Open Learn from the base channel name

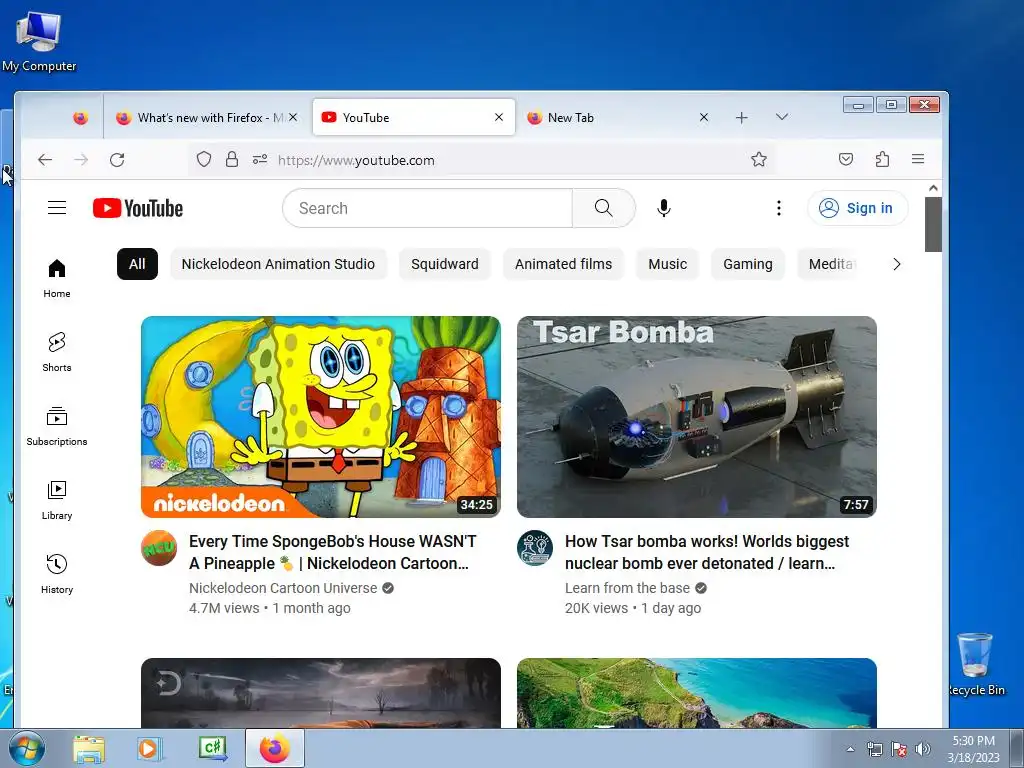pyautogui.click(x=627, y=588)
